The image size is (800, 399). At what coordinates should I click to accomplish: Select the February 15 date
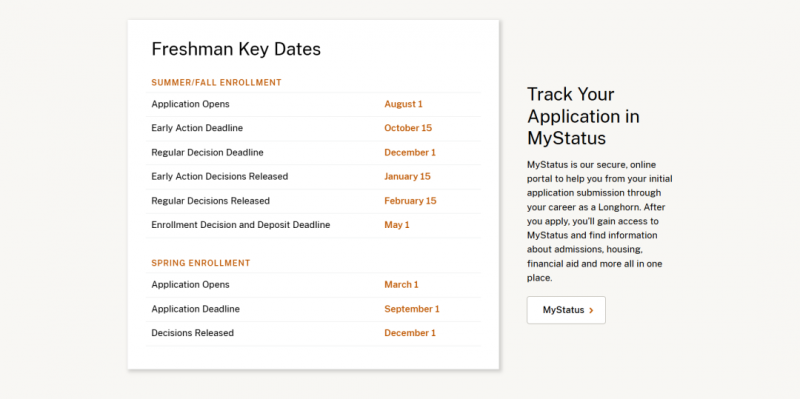pyautogui.click(x=410, y=201)
